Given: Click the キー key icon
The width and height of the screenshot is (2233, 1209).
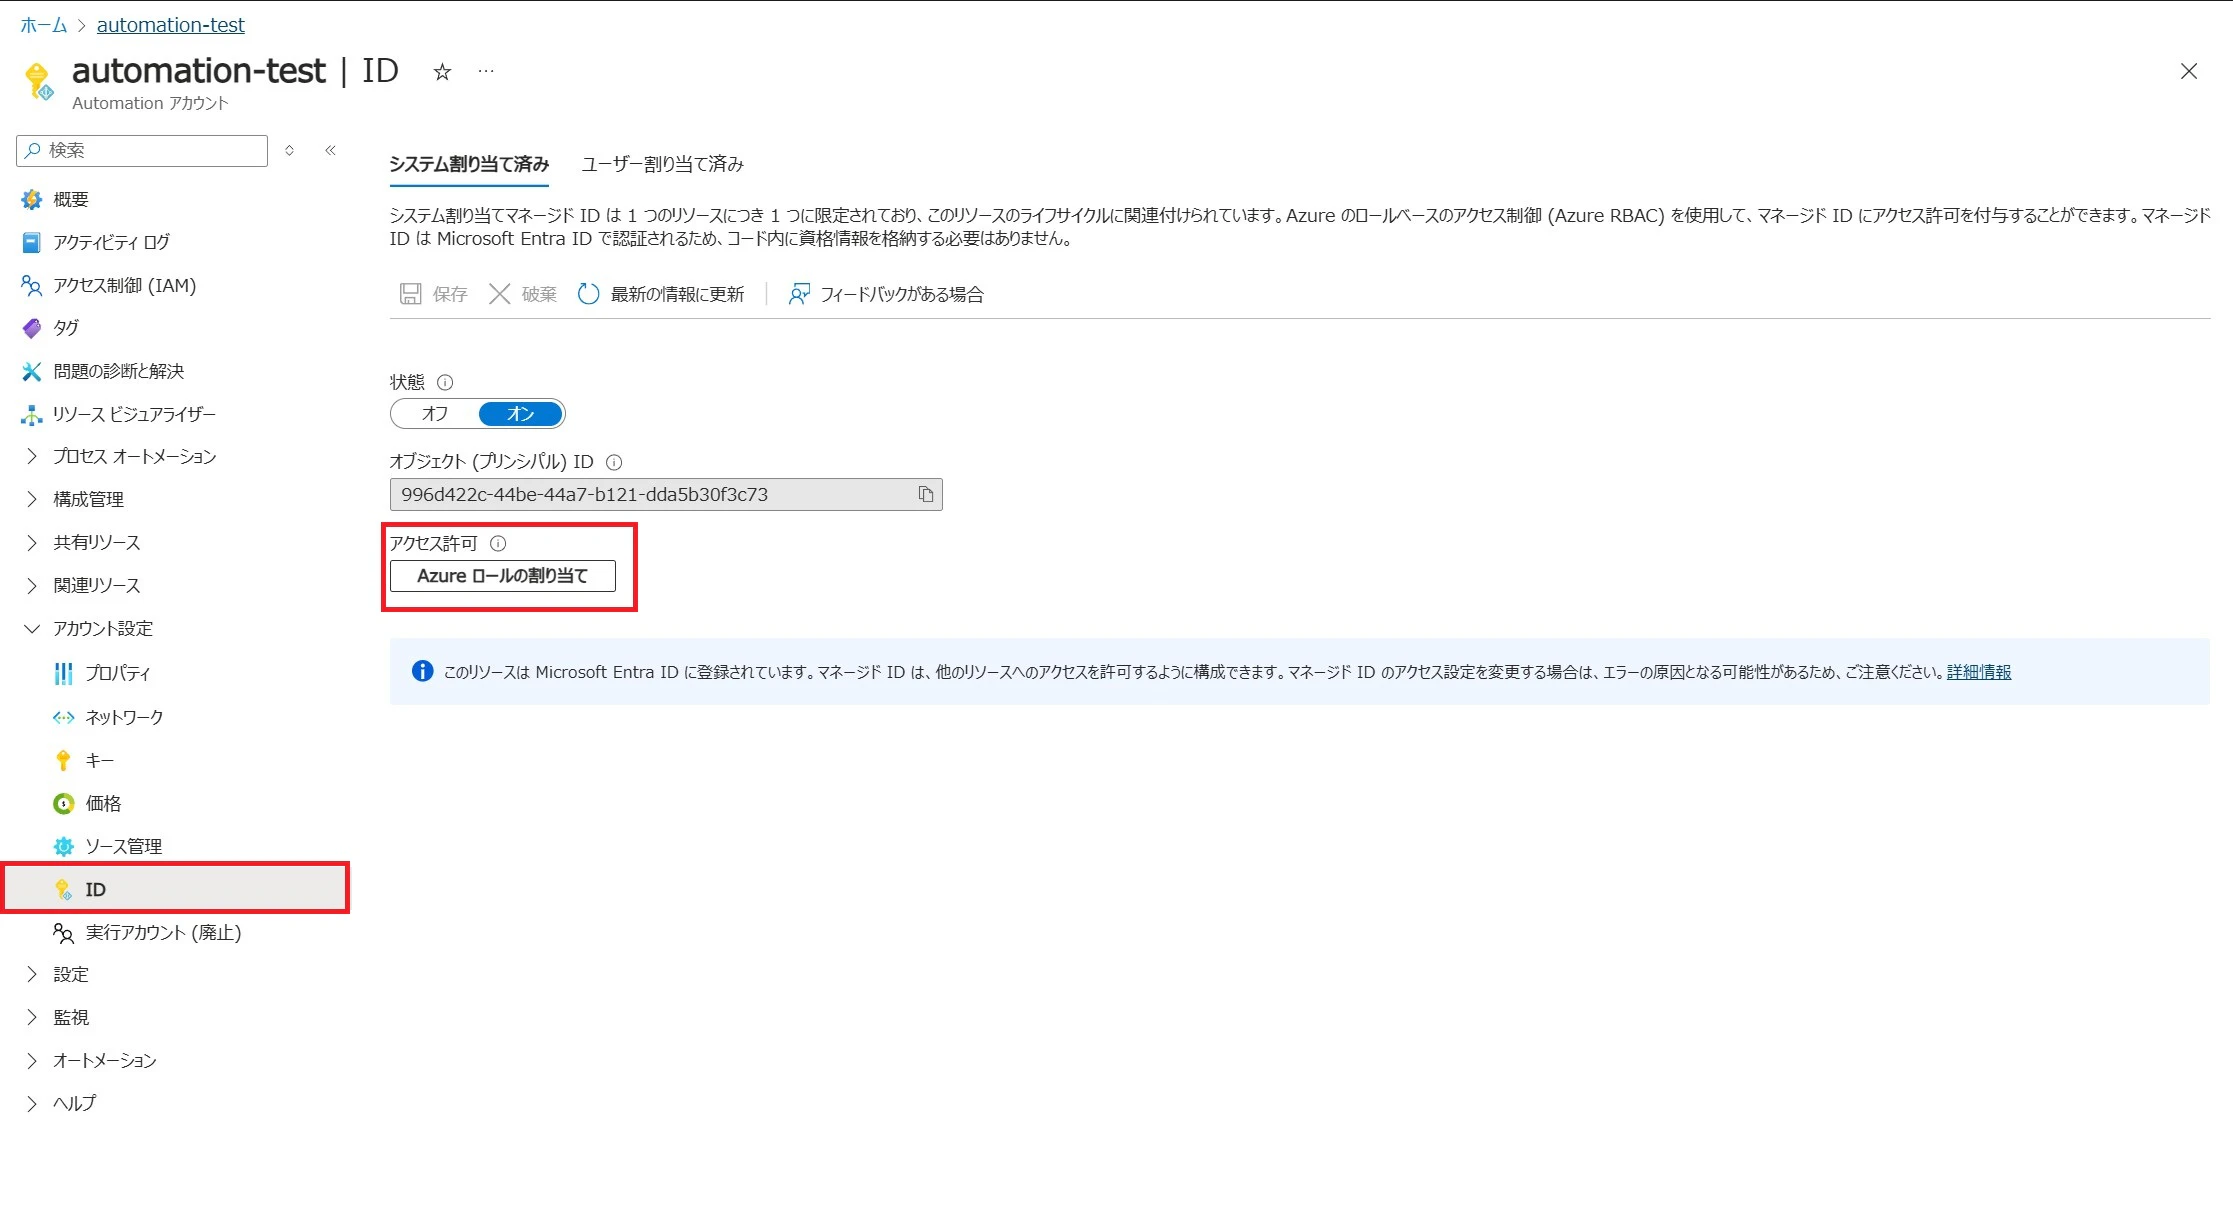Looking at the screenshot, I should tap(63, 760).
